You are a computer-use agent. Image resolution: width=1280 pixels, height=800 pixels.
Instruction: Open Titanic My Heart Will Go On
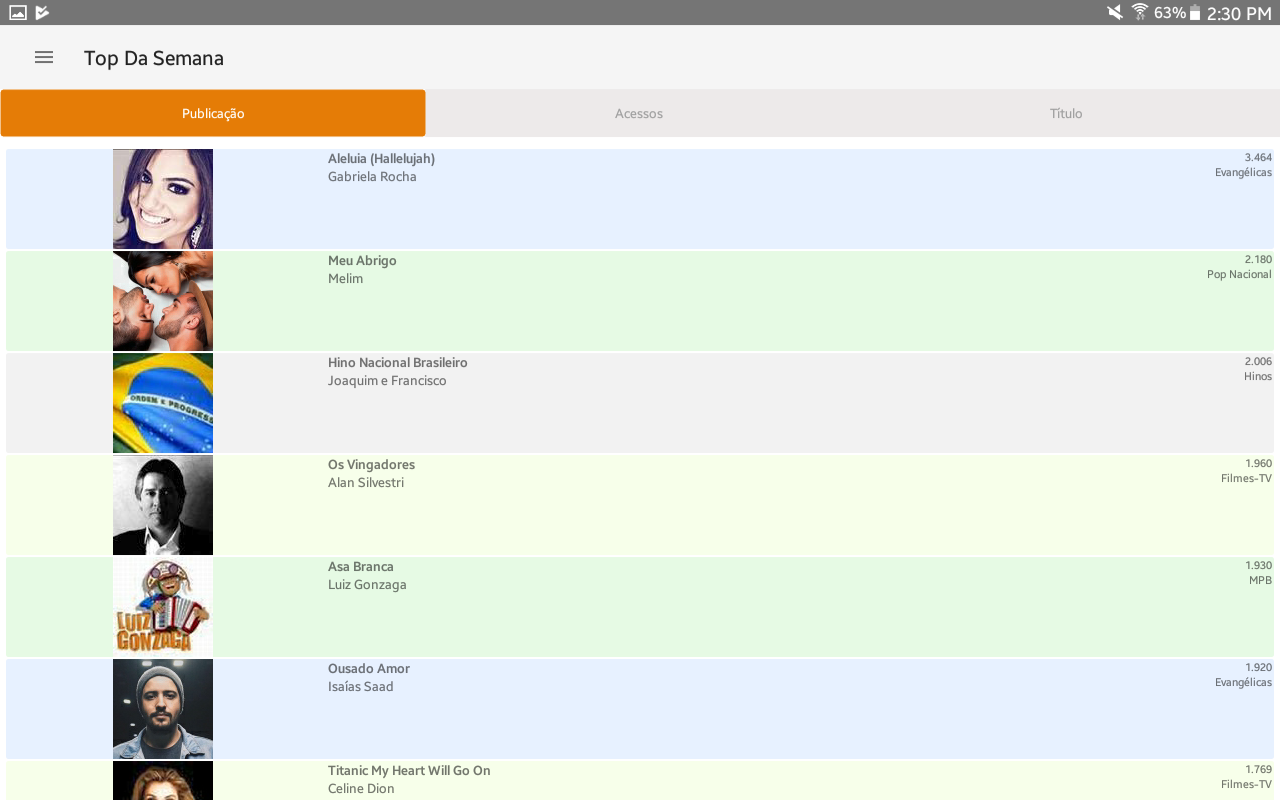pyautogui.click(x=409, y=771)
